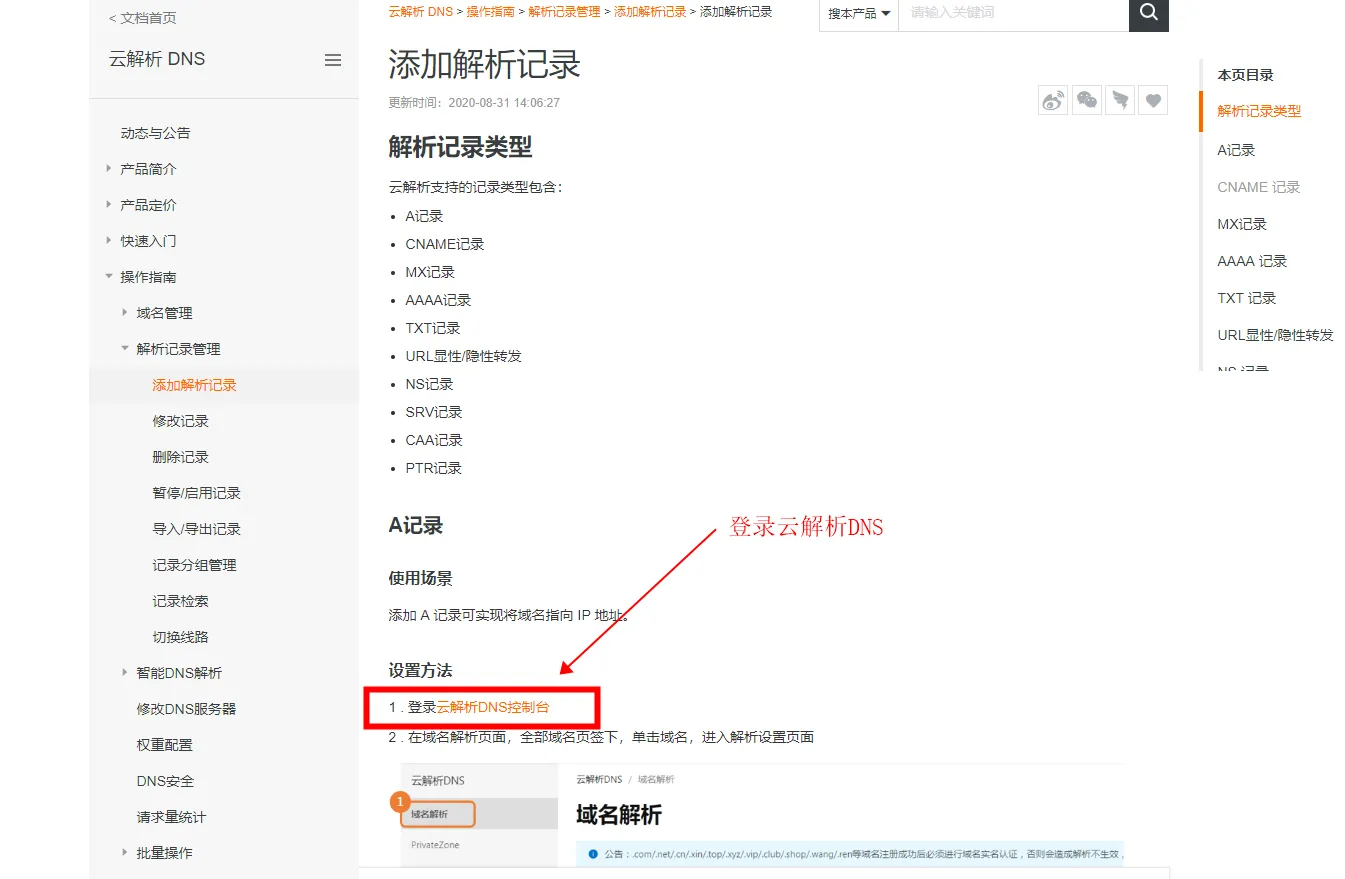The image size is (1345, 879).
Task: Jump to 解析记录类型 in page contents
Action: (x=1259, y=111)
